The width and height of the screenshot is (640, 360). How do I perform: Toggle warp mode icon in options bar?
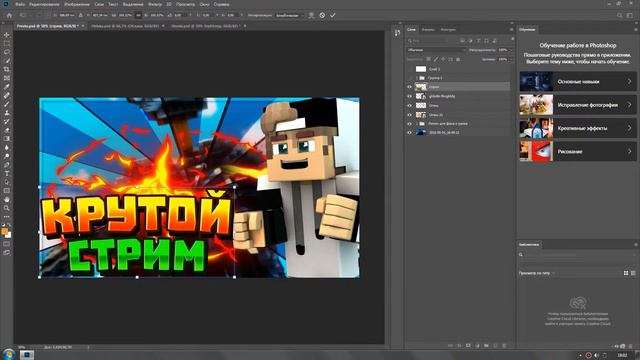(x=311, y=15)
